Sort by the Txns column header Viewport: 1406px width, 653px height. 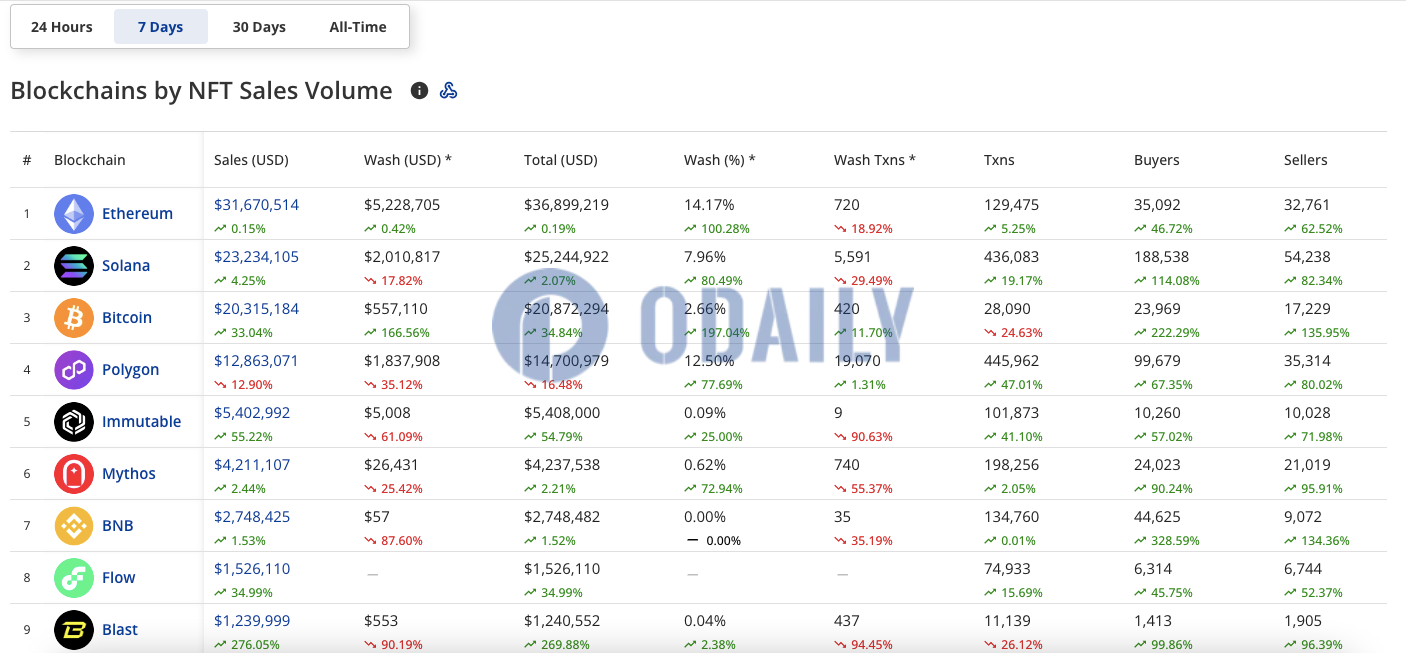pyautogui.click(x=999, y=160)
